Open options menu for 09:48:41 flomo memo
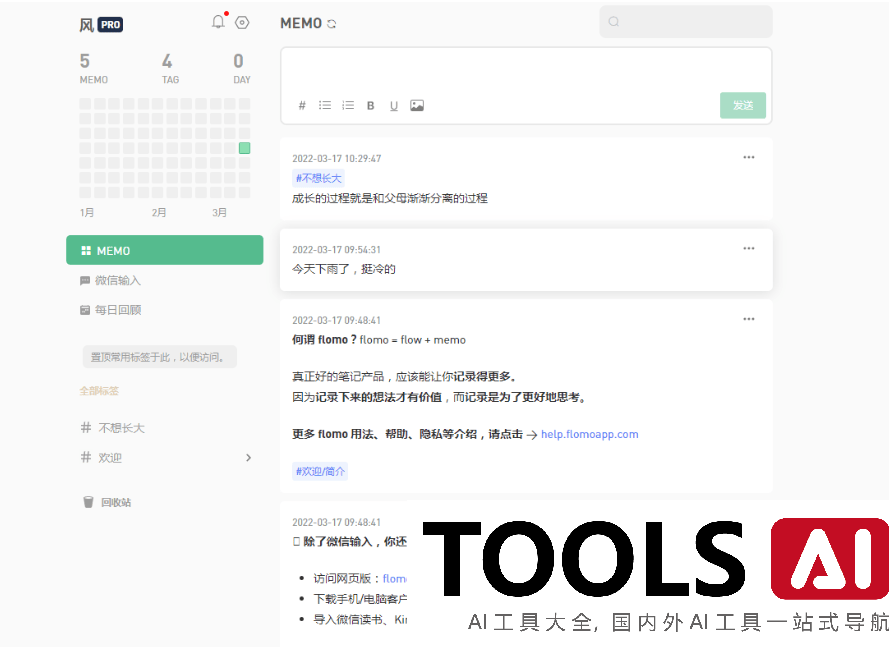The image size is (889, 647). point(749,319)
